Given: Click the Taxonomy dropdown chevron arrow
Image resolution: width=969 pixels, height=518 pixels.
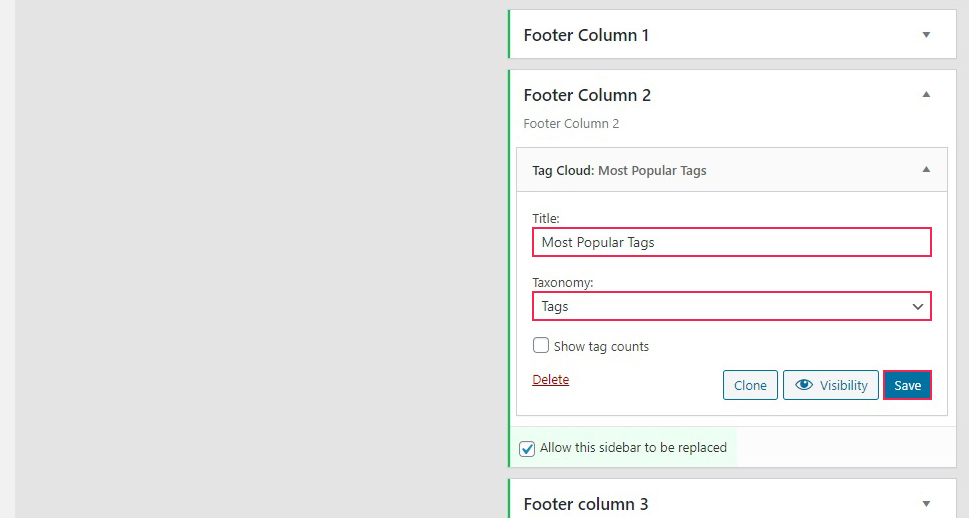Looking at the screenshot, I should [918, 307].
